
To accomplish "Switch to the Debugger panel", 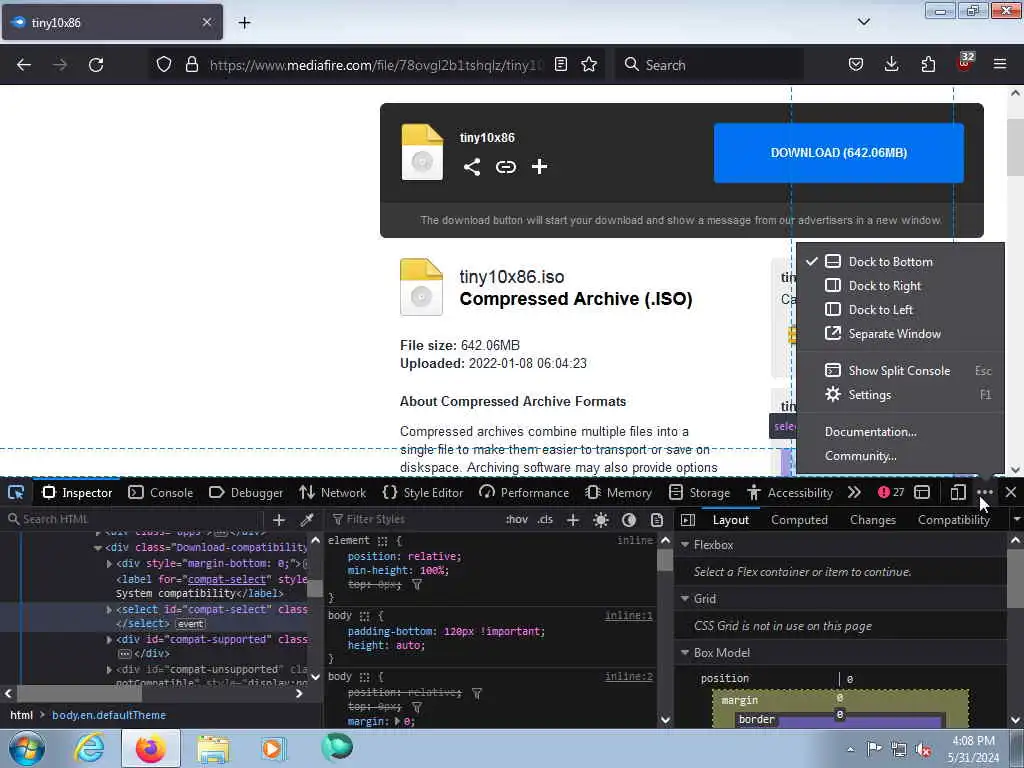I will 246,492.
